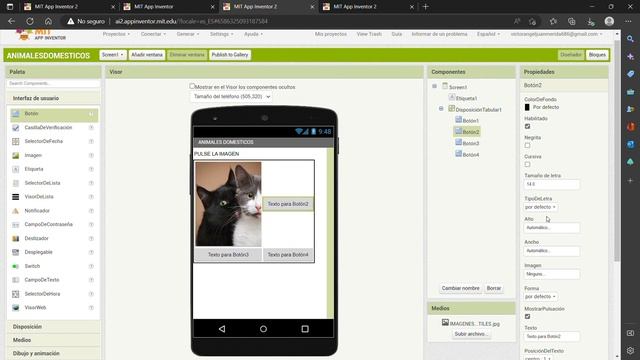
Task: Open help icon next to Imagen
Action: (91, 155)
